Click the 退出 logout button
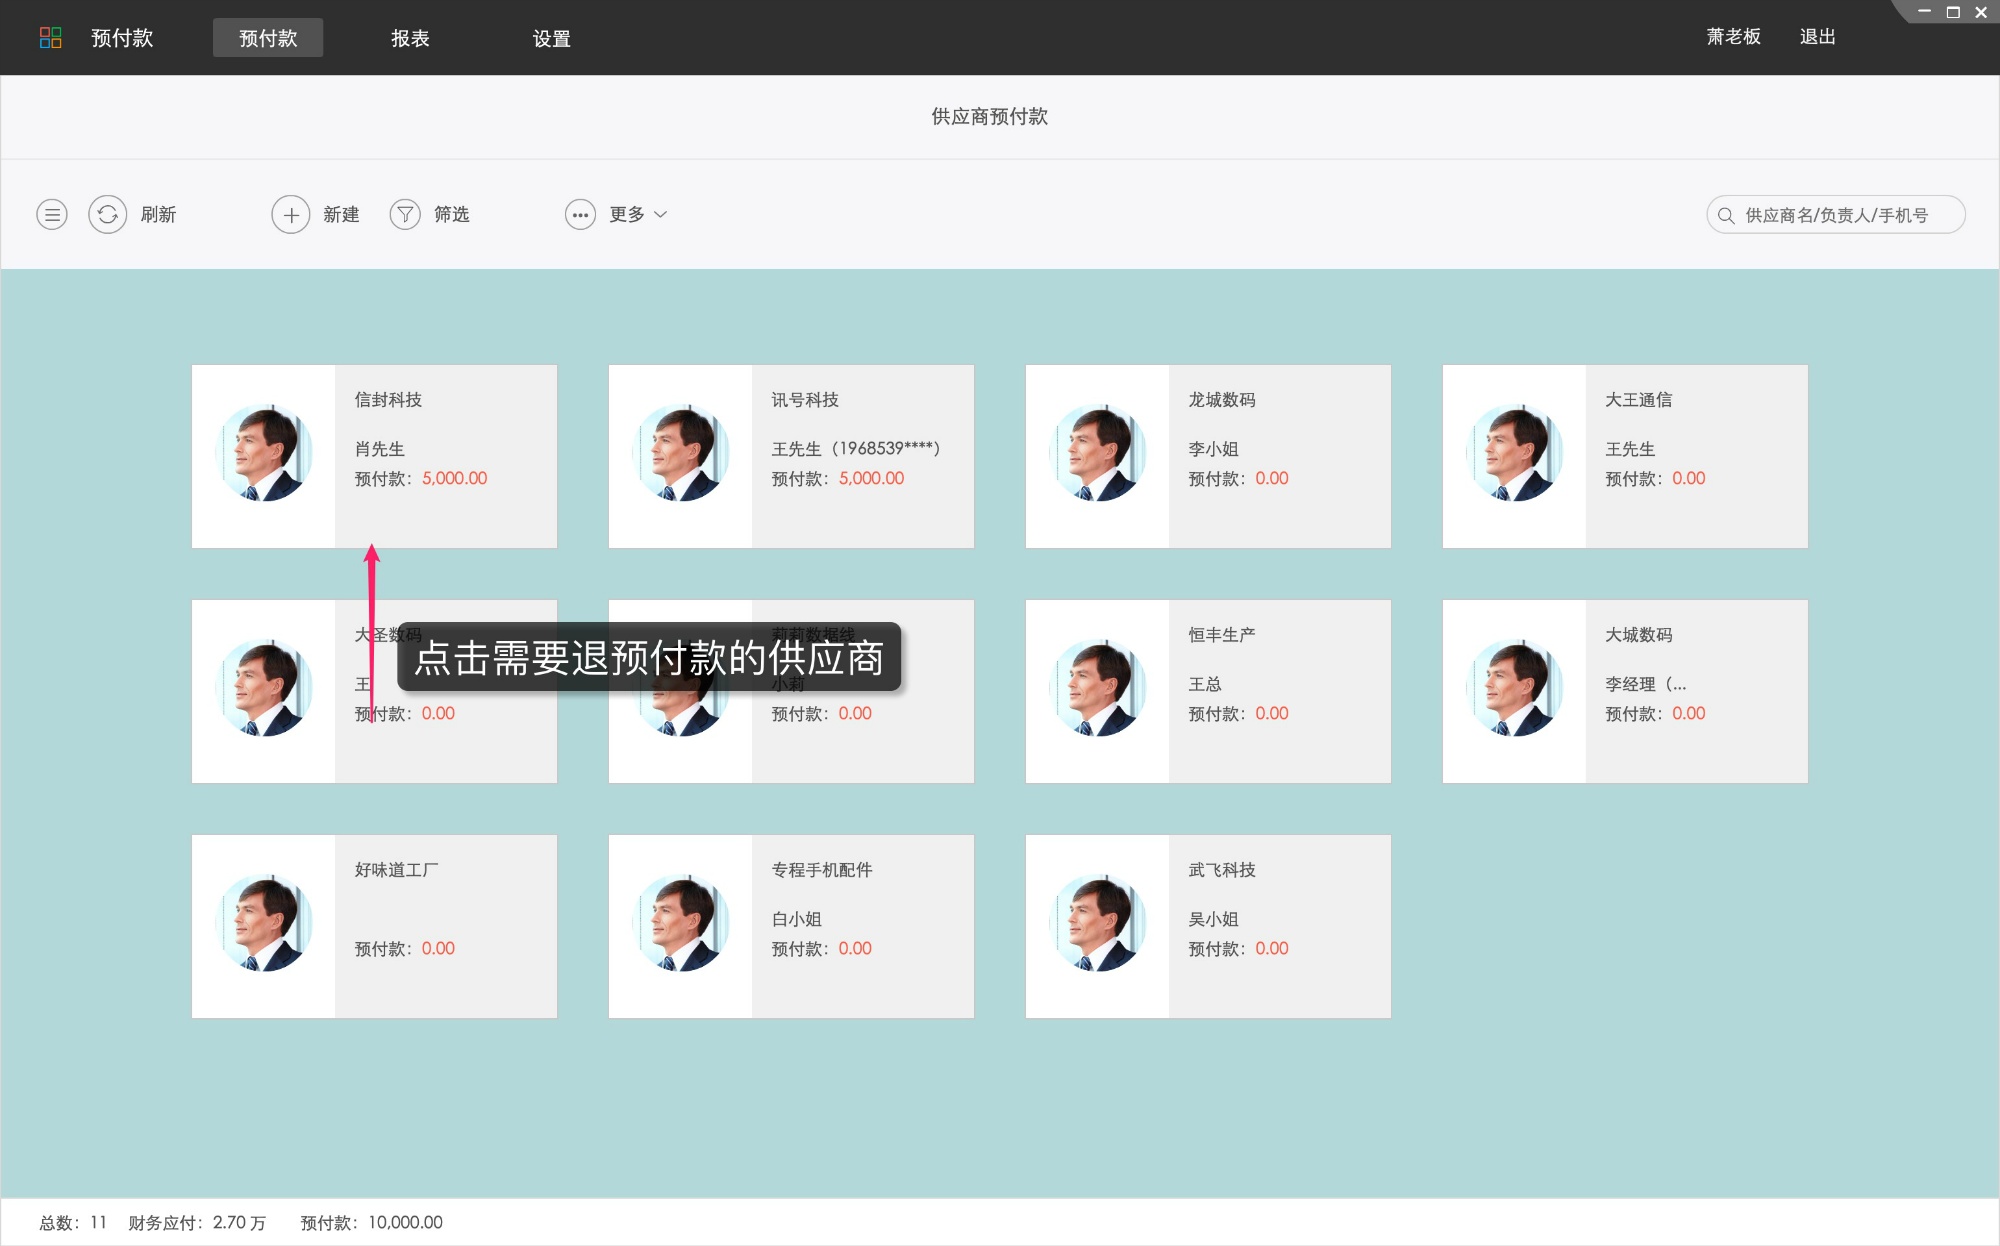This screenshot has height=1246, width=2000. click(x=1817, y=36)
